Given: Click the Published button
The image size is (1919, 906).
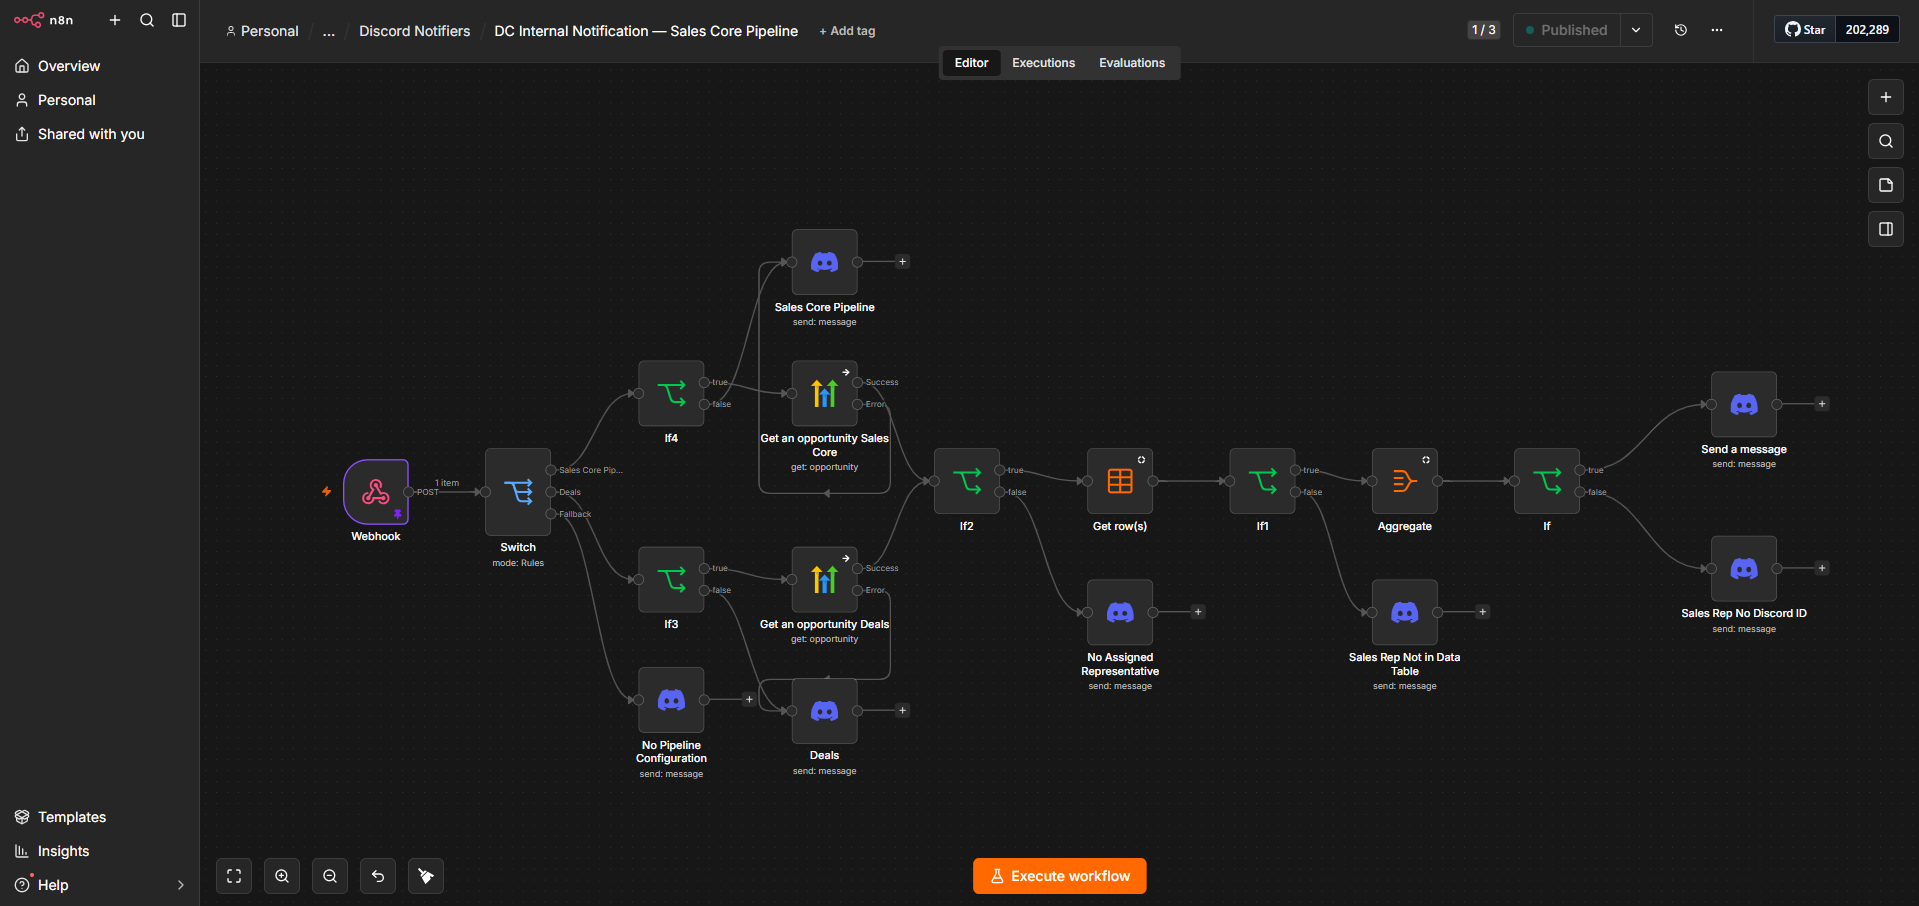Looking at the screenshot, I should tap(1567, 30).
